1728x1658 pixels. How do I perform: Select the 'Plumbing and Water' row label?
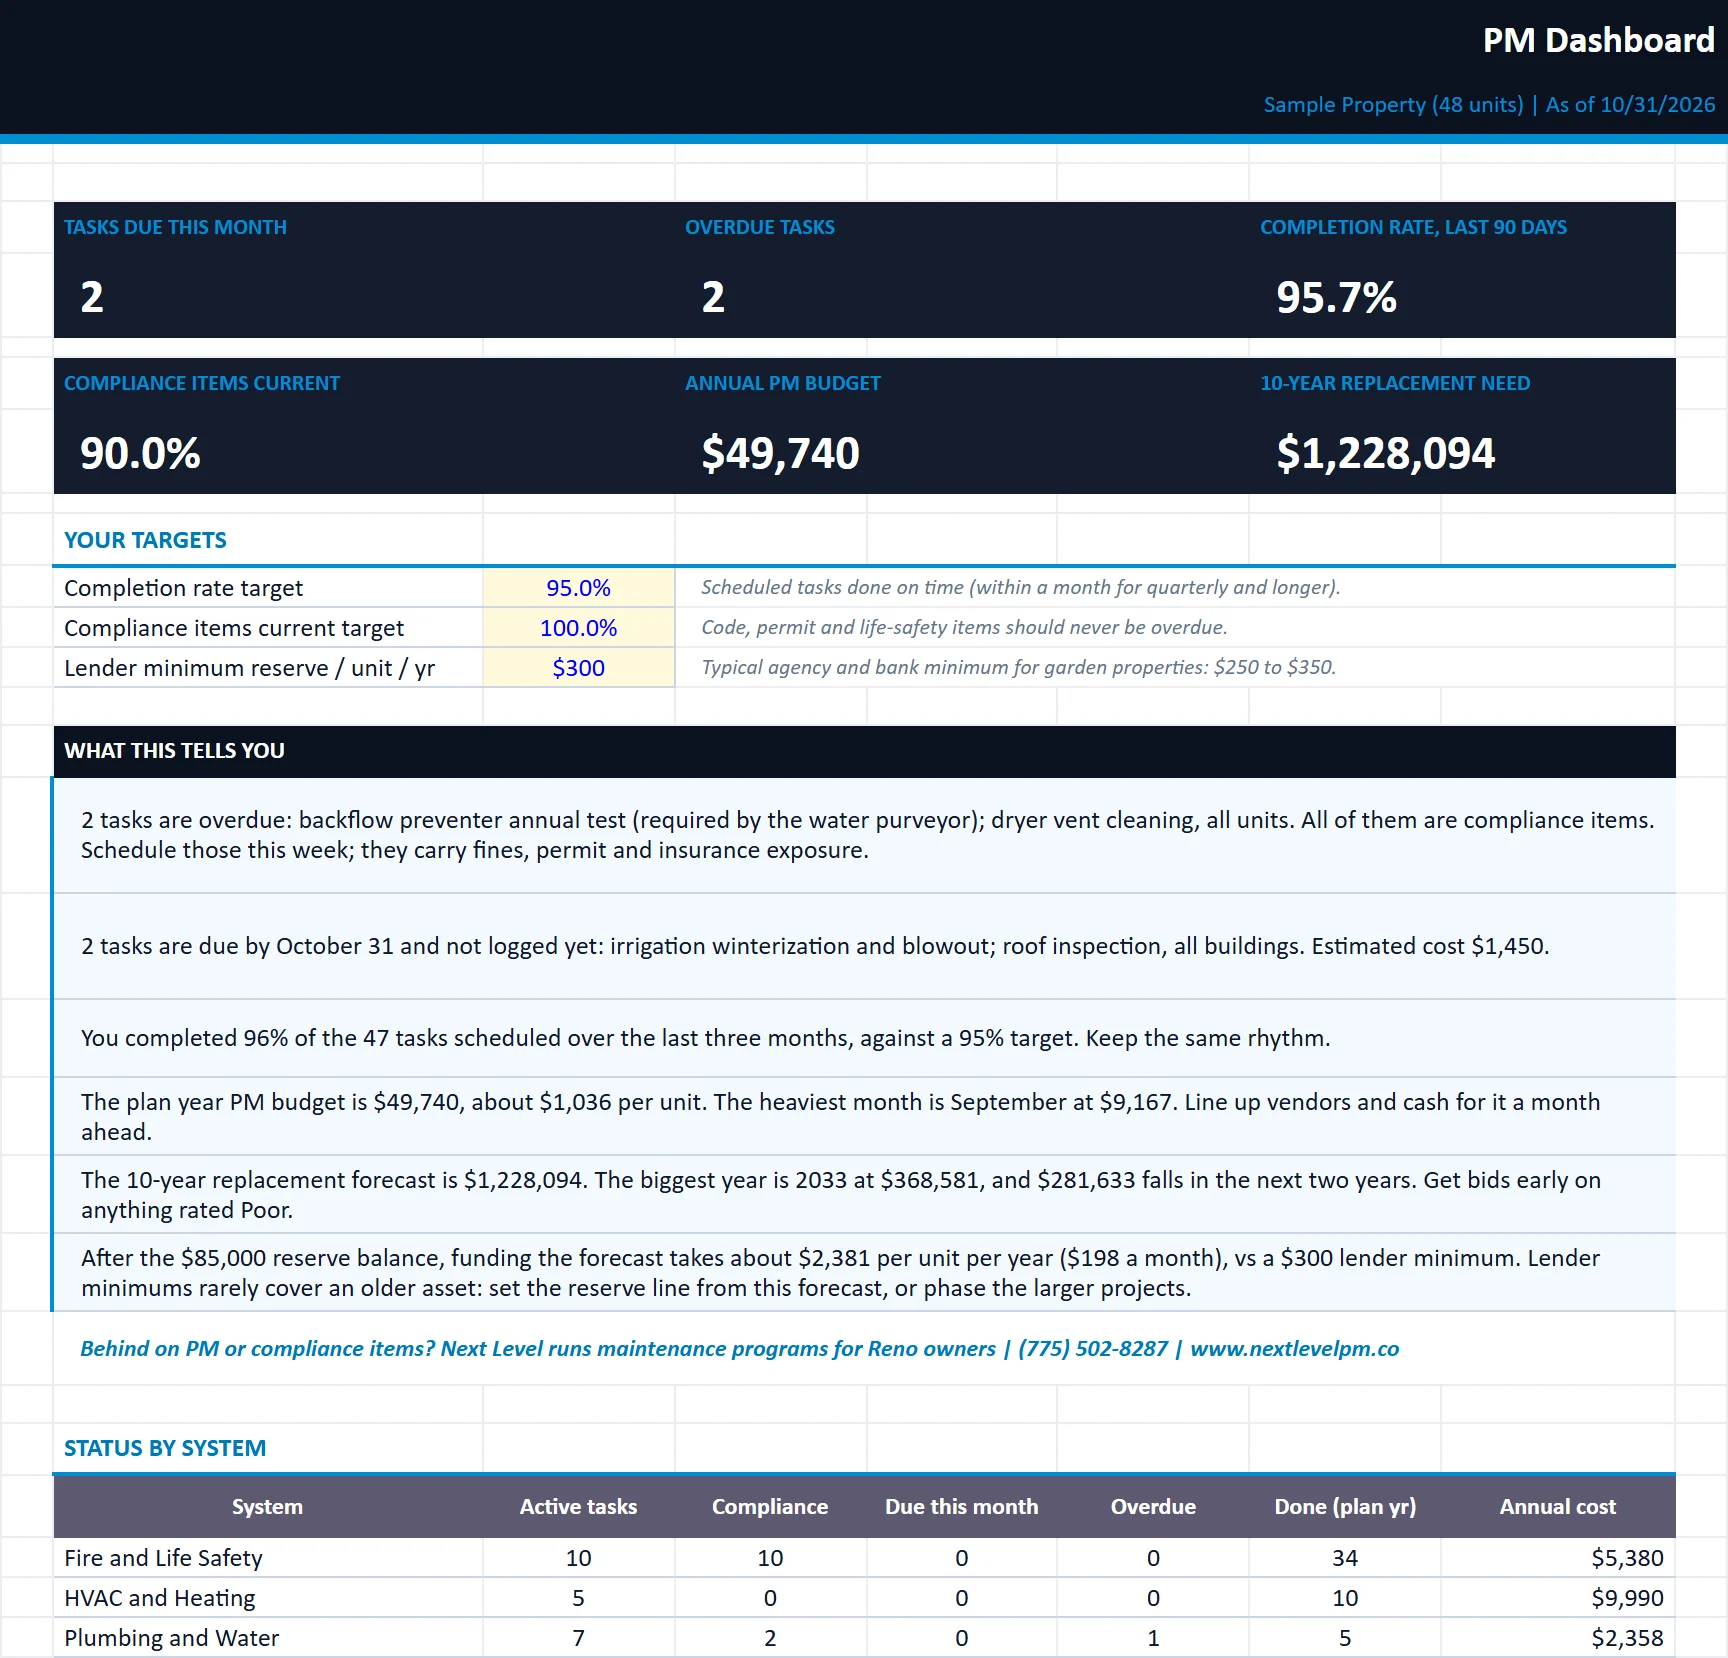coord(172,1638)
